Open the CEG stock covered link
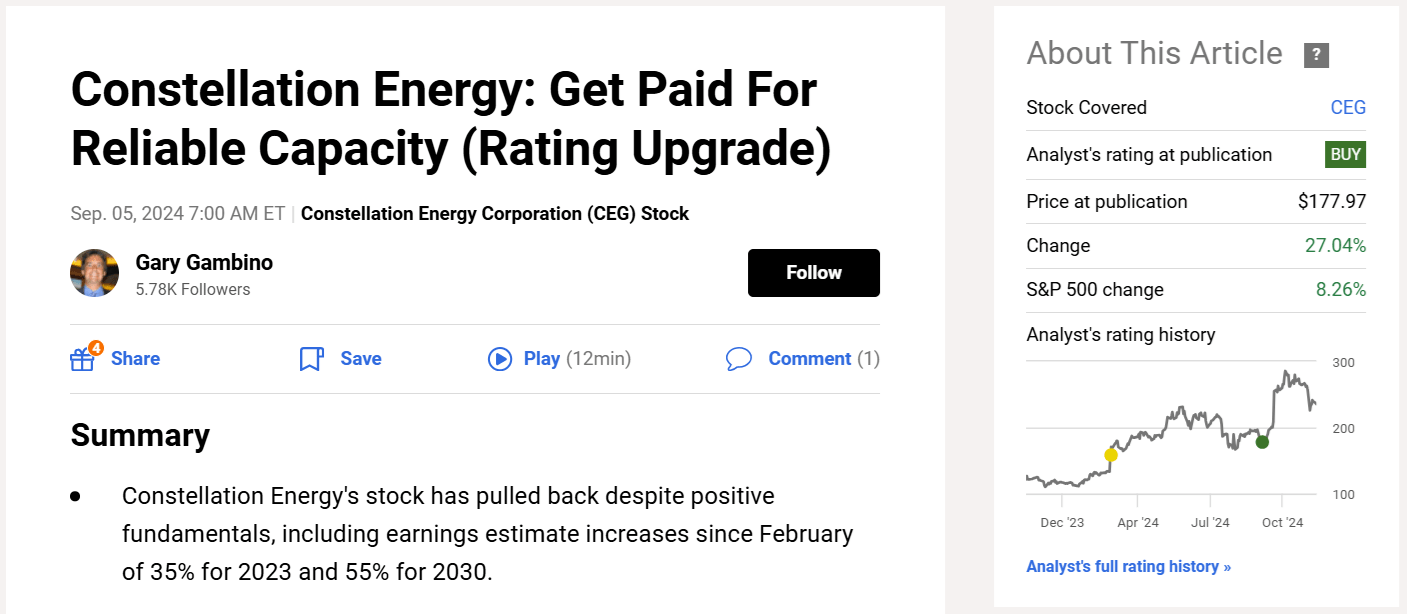 tap(1348, 107)
